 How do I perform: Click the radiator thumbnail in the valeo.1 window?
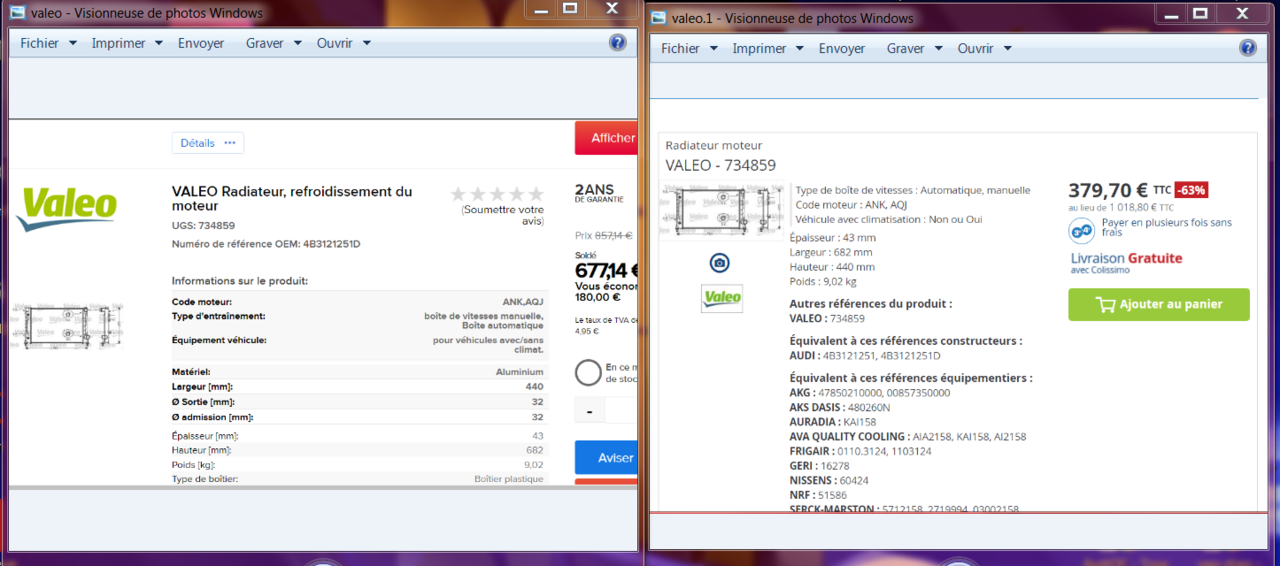click(x=722, y=212)
